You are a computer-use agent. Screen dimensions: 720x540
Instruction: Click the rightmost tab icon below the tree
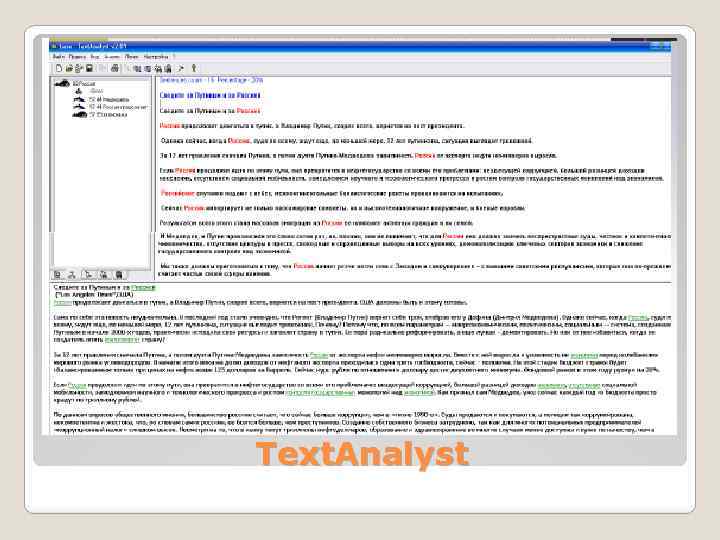click(119, 275)
